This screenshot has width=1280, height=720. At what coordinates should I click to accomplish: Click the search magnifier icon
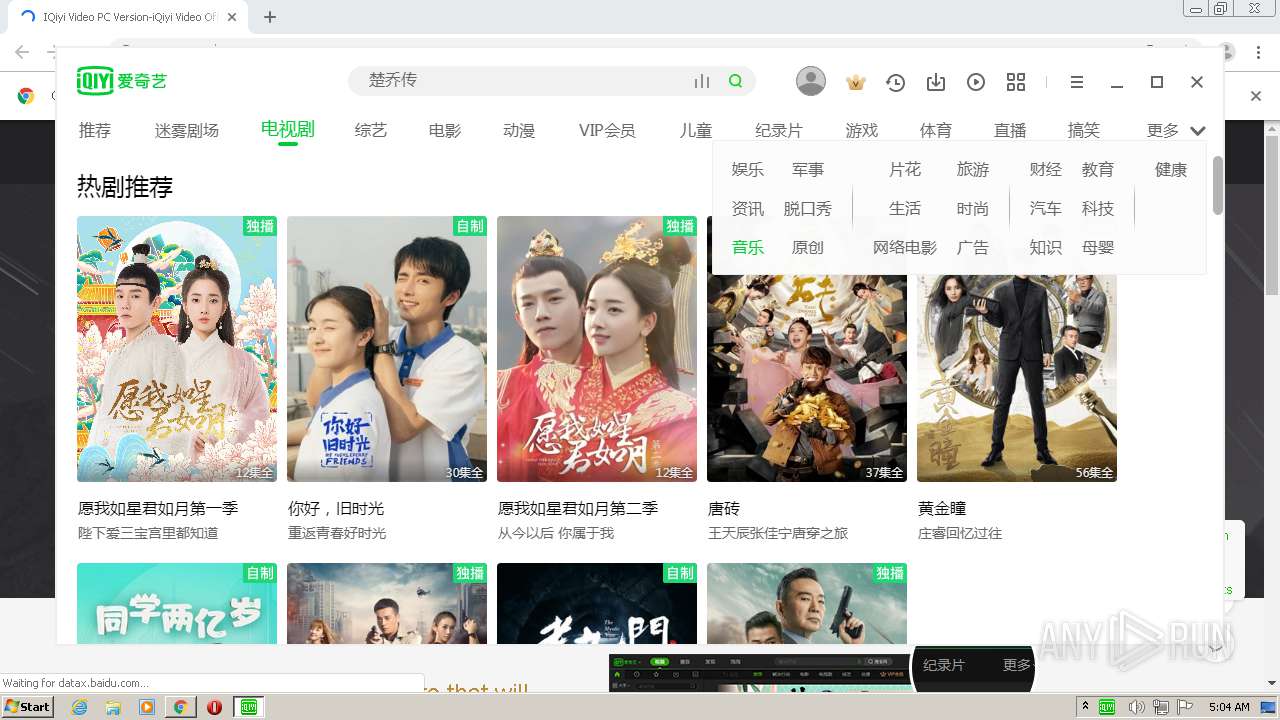pyautogui.click(x=736, y=81)
